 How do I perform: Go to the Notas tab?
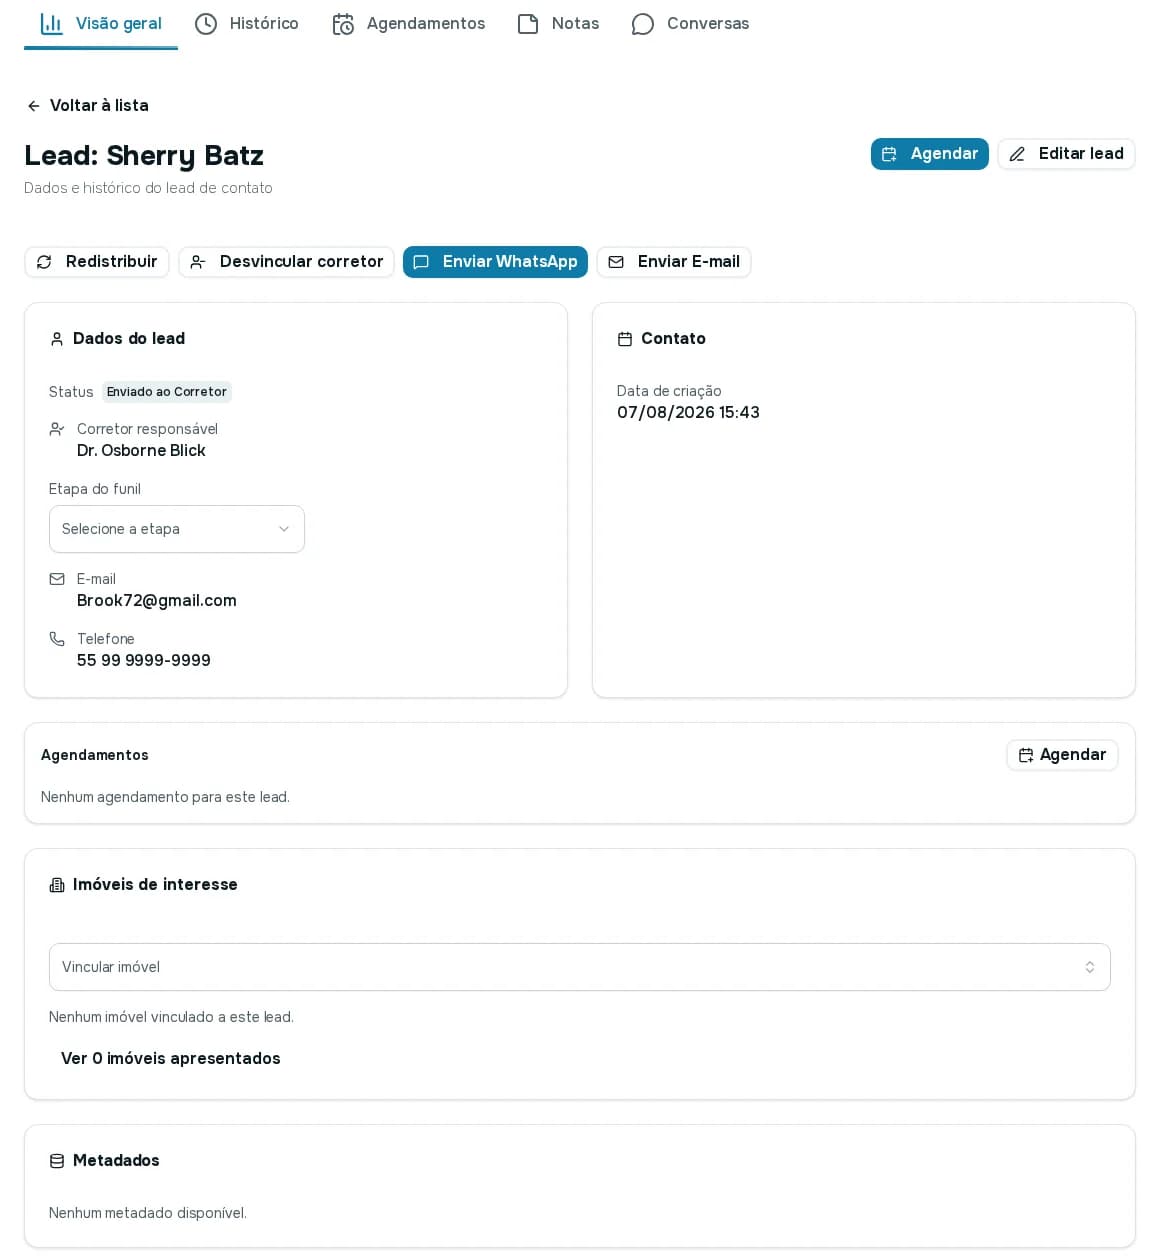558,24
